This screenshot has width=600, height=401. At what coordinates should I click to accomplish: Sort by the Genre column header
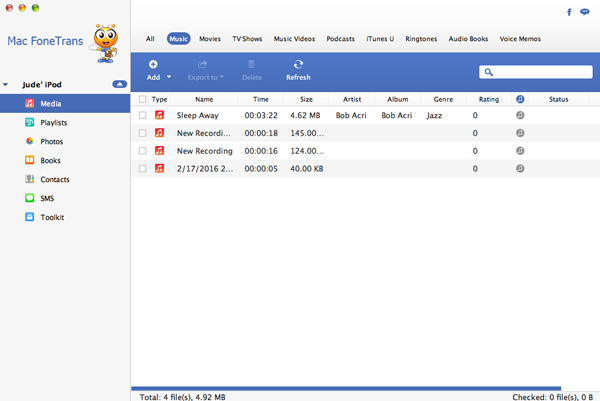(443, 99)
